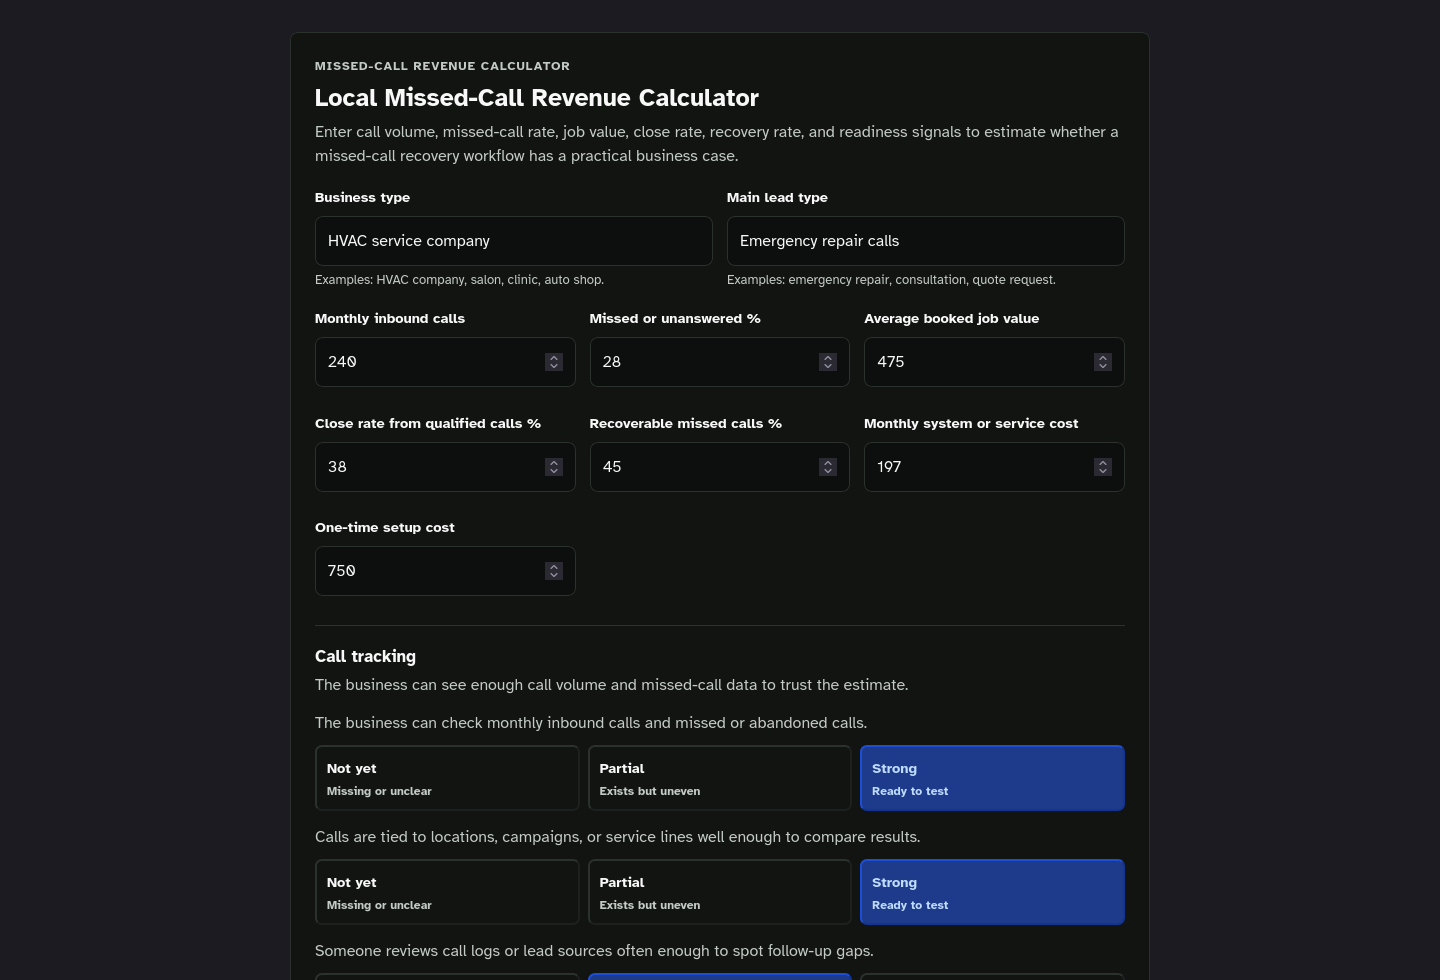Click the 'Examples: emergency repair, consultation' hint
The height and width of the screenshot is (980, 1440).
(891, 280)
